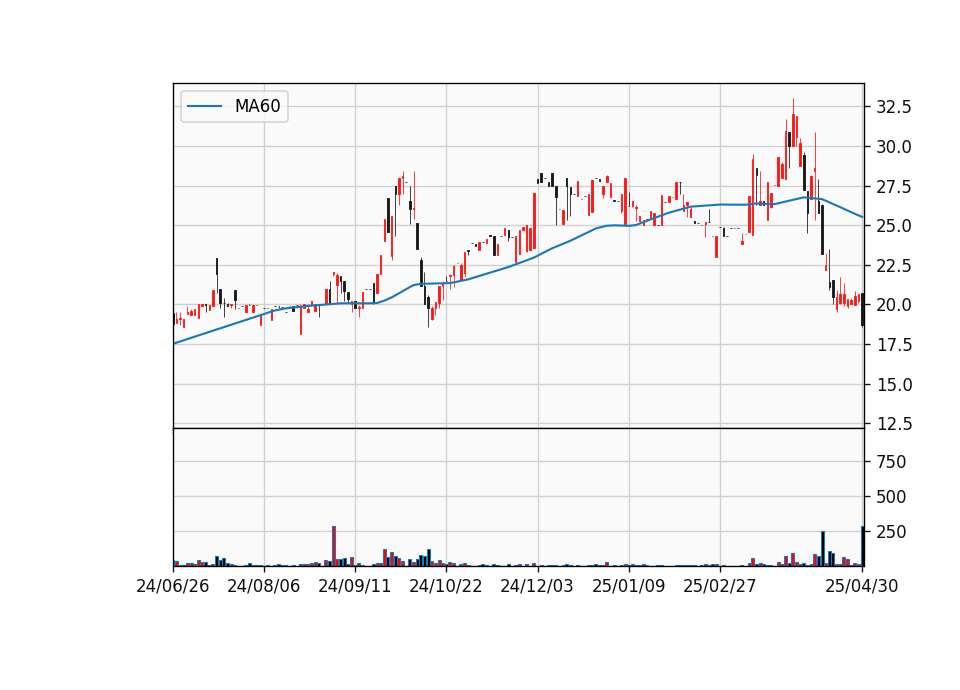Screen dimensions: 960x690
Task: Click the 12.5 price axis value
Action: (x=894, y=424)
